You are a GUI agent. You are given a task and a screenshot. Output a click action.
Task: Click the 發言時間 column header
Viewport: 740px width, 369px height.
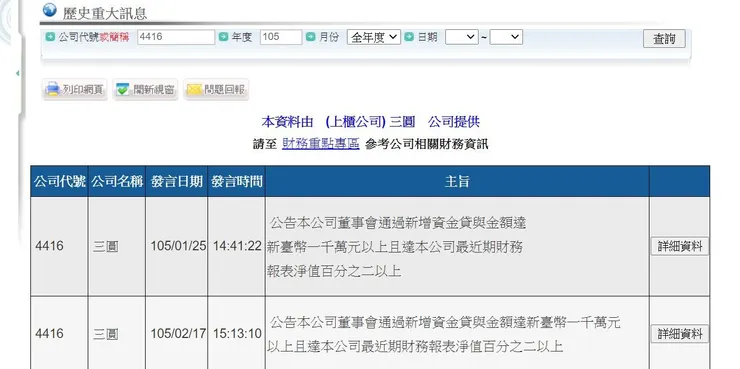(x=236, y=181)
